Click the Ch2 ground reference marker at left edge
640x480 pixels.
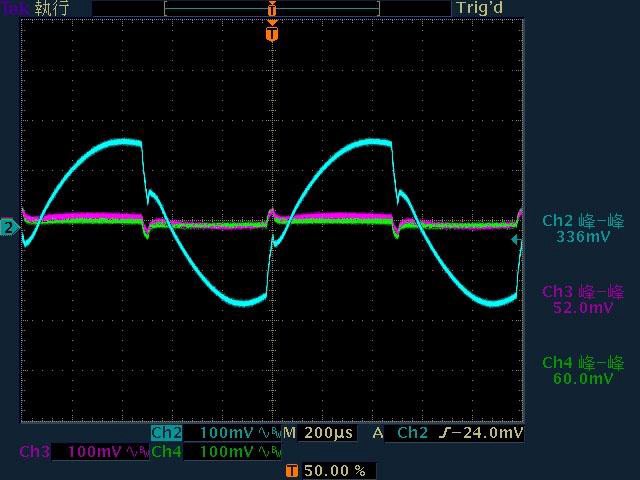pyautogui.click(x=9, y=228)
